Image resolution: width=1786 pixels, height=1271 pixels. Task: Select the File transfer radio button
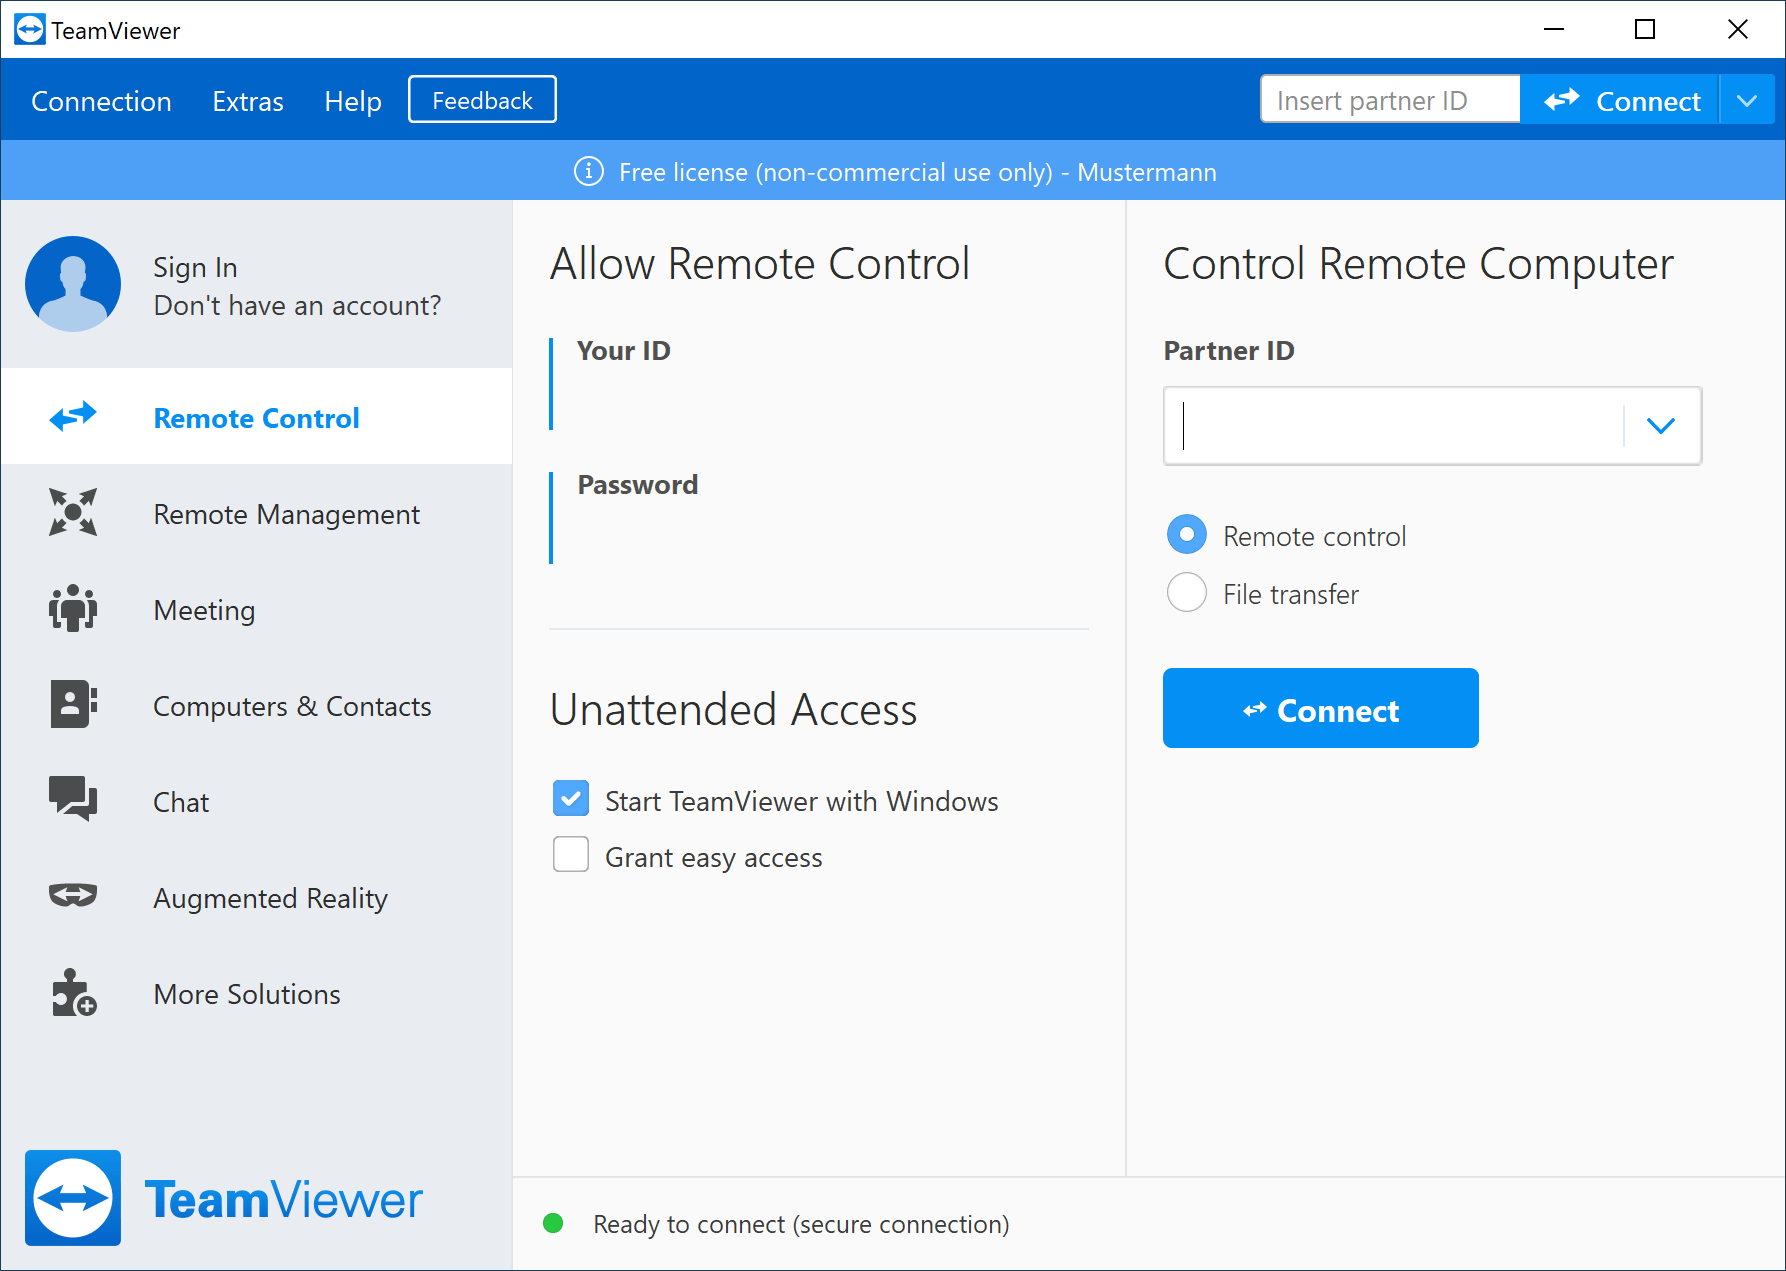tap(1187, 593)
